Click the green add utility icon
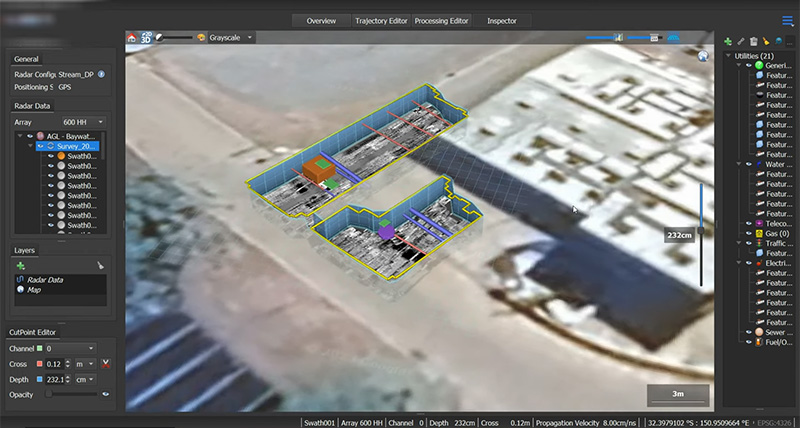Viewport: 800px width, 428px height. 727,41
